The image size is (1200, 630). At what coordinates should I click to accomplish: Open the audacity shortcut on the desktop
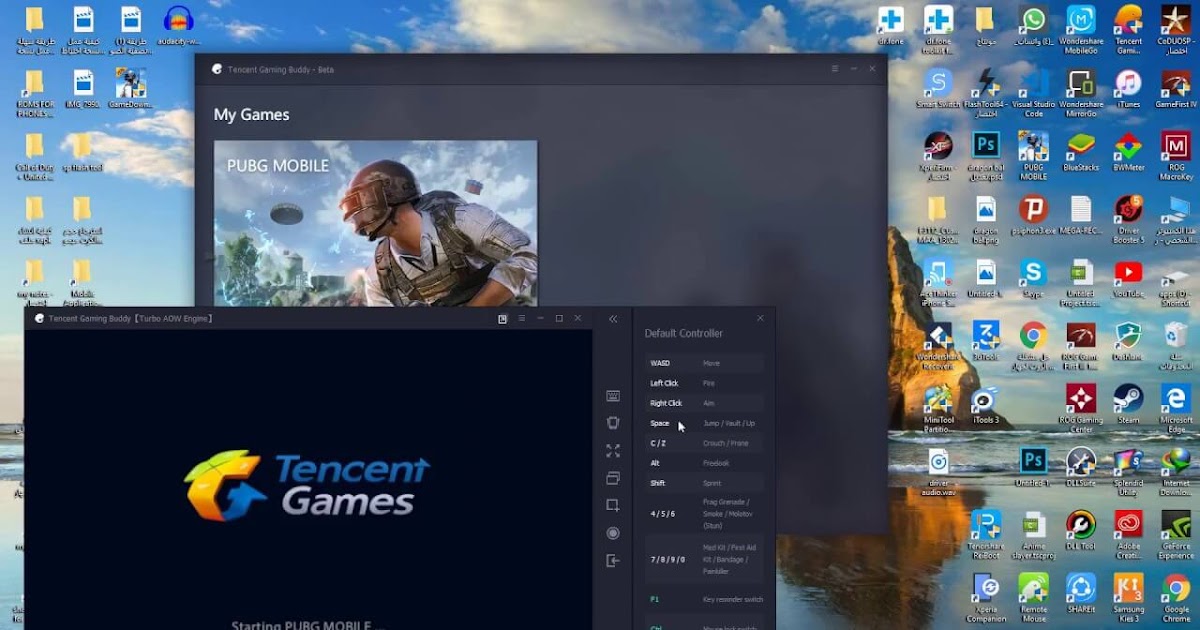tap(178, 26)
